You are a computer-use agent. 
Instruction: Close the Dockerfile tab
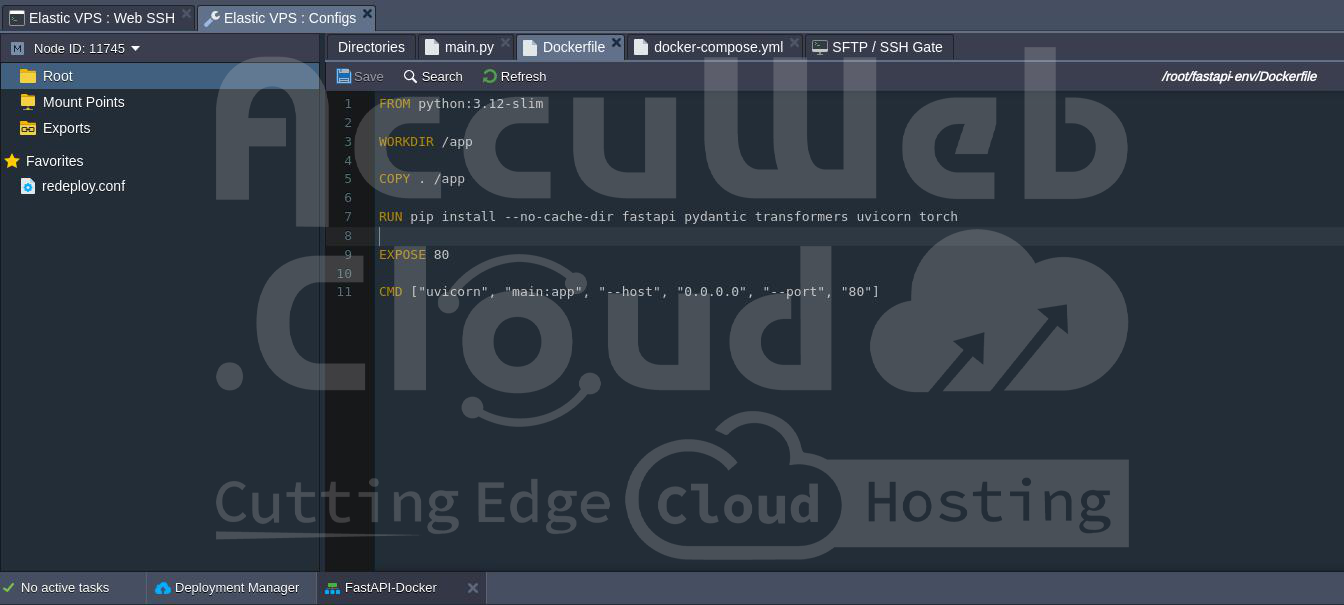coord(616,43)
